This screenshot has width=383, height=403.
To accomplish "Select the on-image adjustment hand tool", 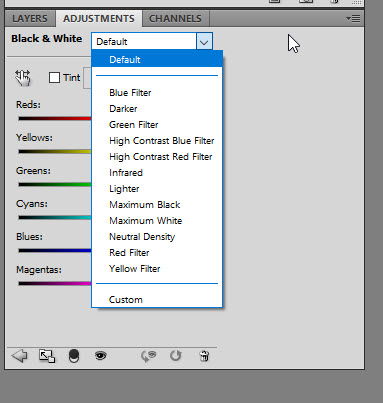I will pyautogui.click(x=22, y=78).
